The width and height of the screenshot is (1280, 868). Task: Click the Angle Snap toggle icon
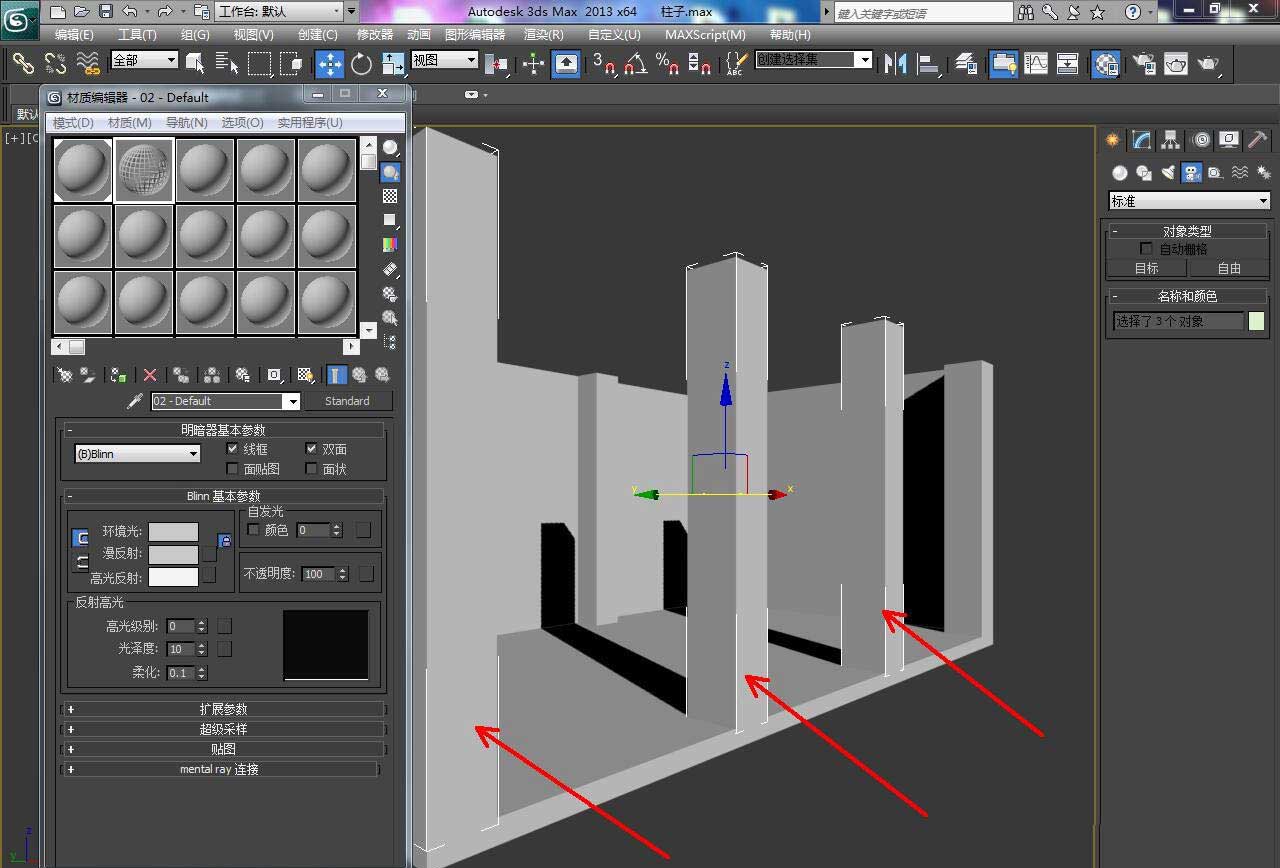(635, 64)
